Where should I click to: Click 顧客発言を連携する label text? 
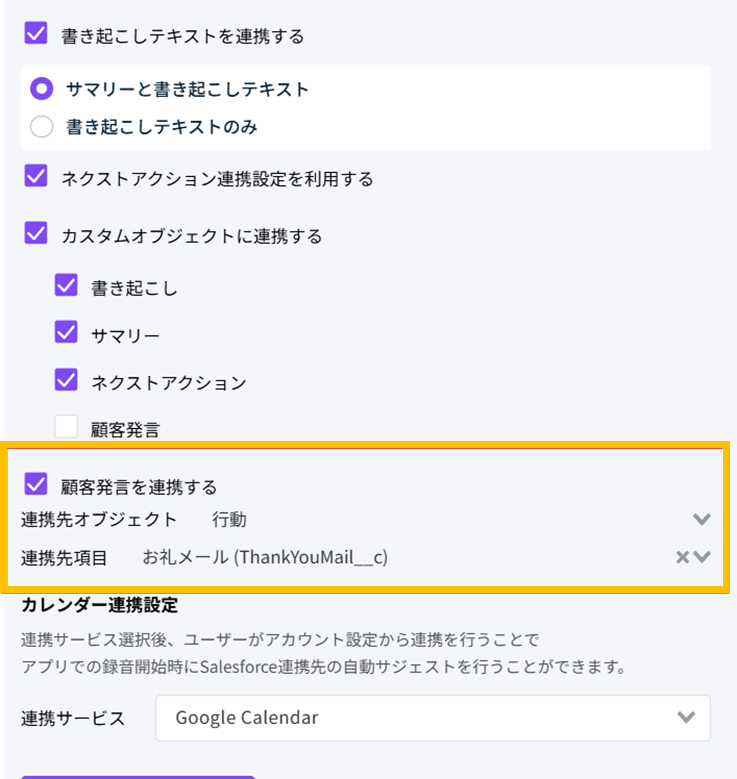coord(139,487)
